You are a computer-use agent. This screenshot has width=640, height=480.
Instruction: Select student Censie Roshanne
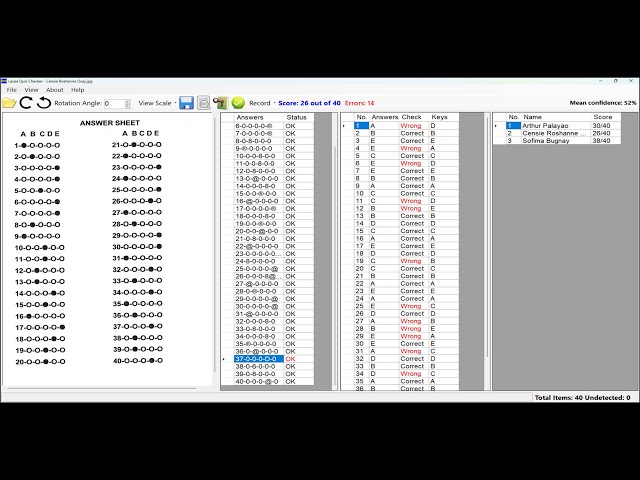click(555, 133)
